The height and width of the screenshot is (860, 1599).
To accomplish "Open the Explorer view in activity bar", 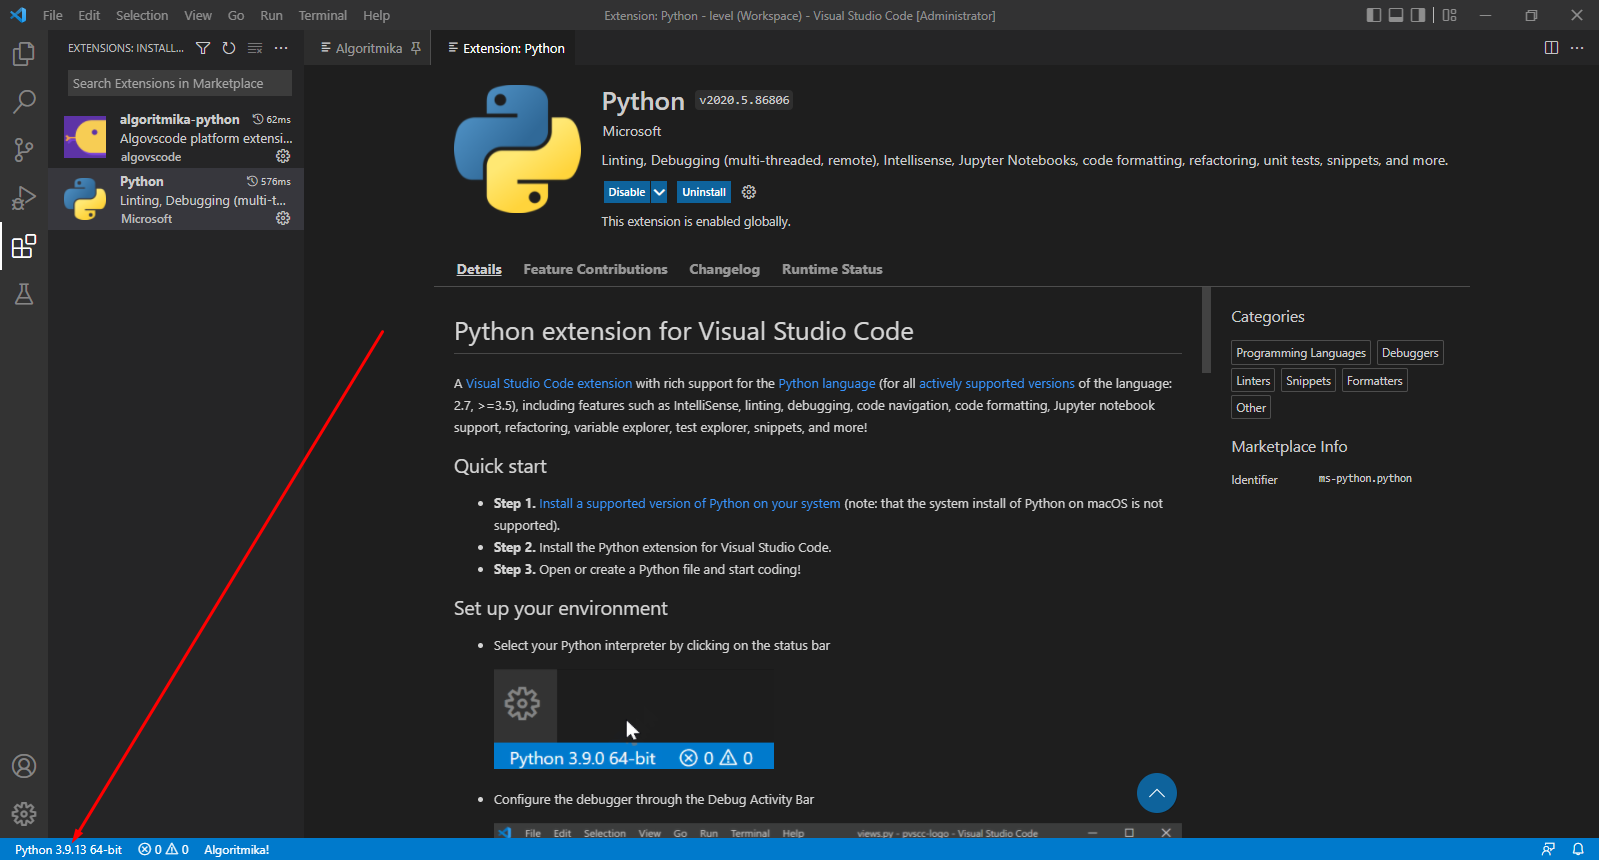I will (x=24, y=54).
